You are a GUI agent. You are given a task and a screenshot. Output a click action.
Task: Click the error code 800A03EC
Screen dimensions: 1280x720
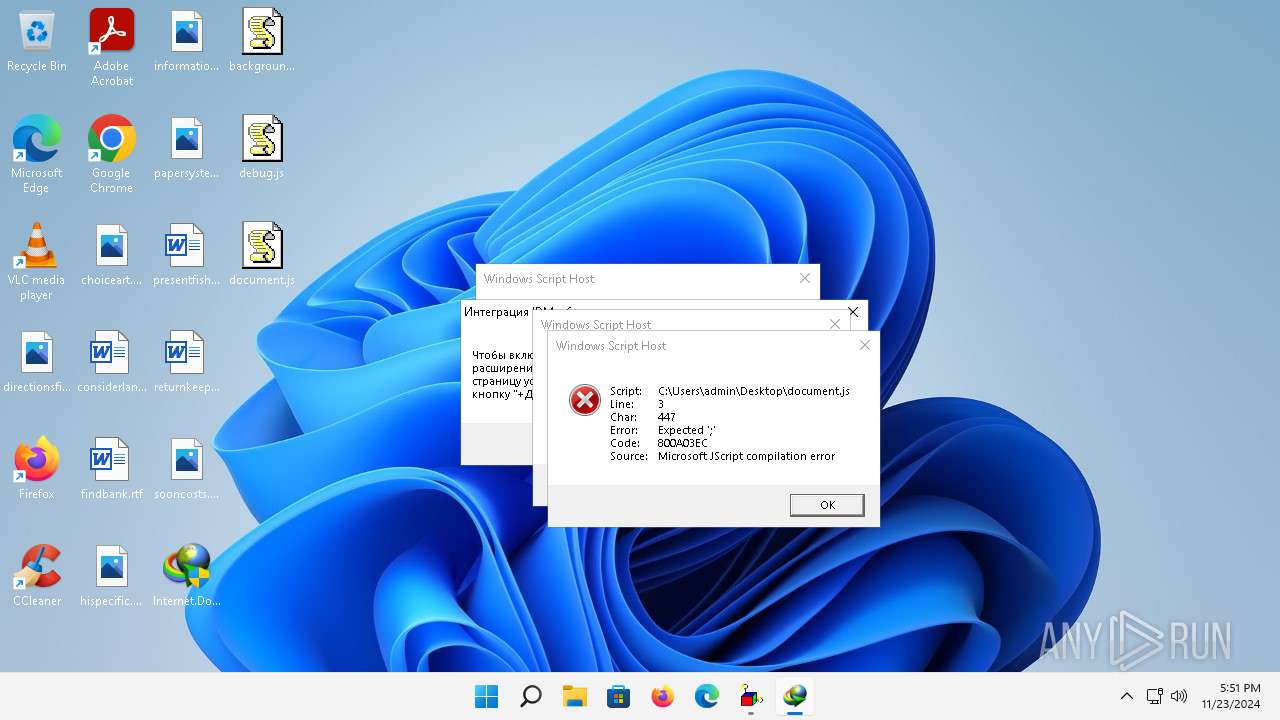click(683, 443)
